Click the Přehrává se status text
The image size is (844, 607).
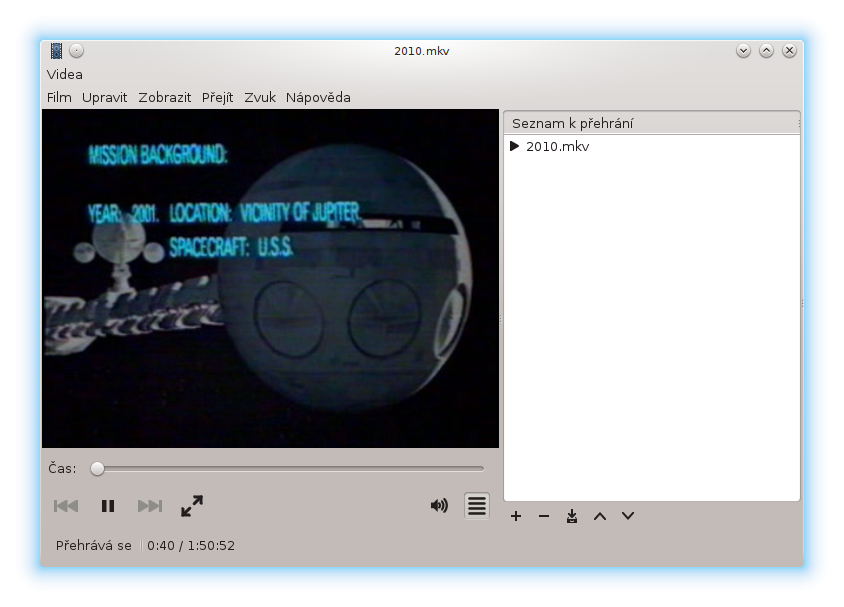[x=94, y=546]
